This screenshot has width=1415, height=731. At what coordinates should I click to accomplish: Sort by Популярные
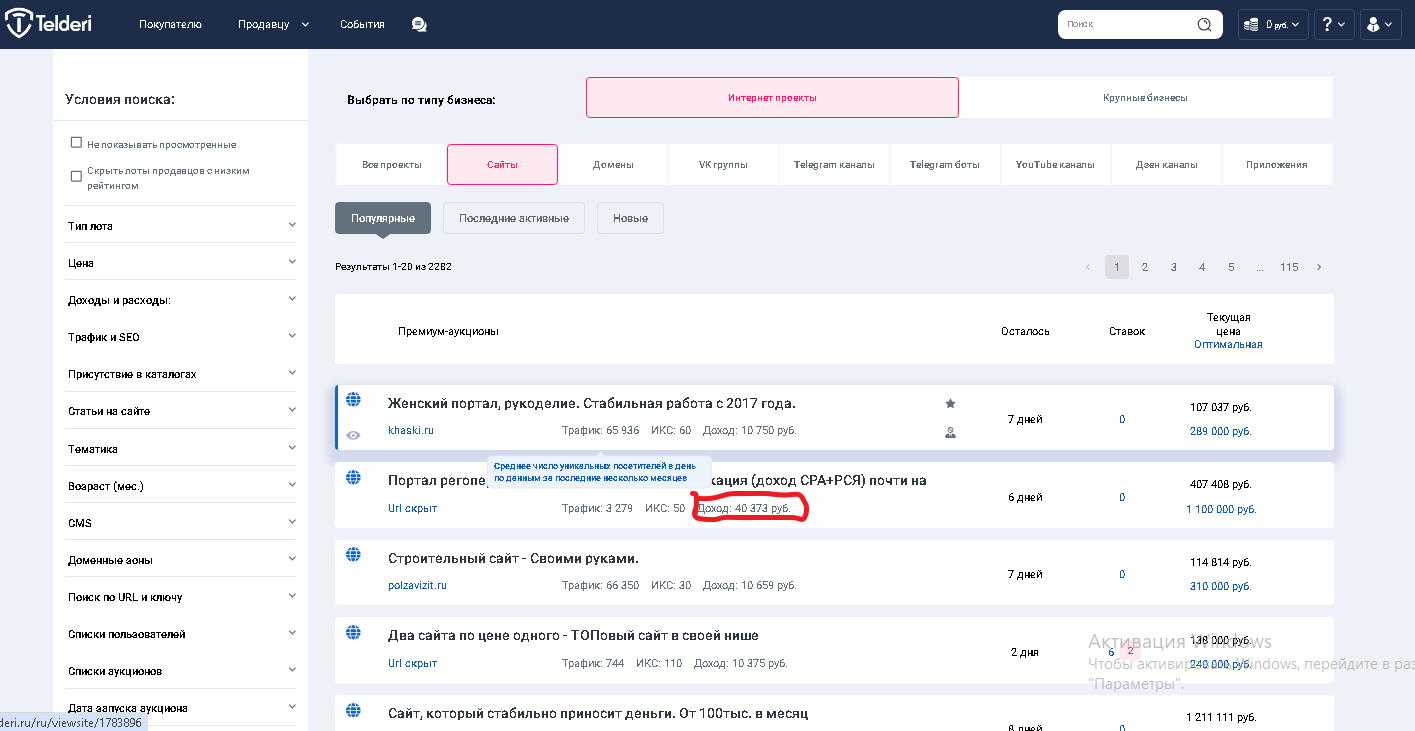coord(383,218)
